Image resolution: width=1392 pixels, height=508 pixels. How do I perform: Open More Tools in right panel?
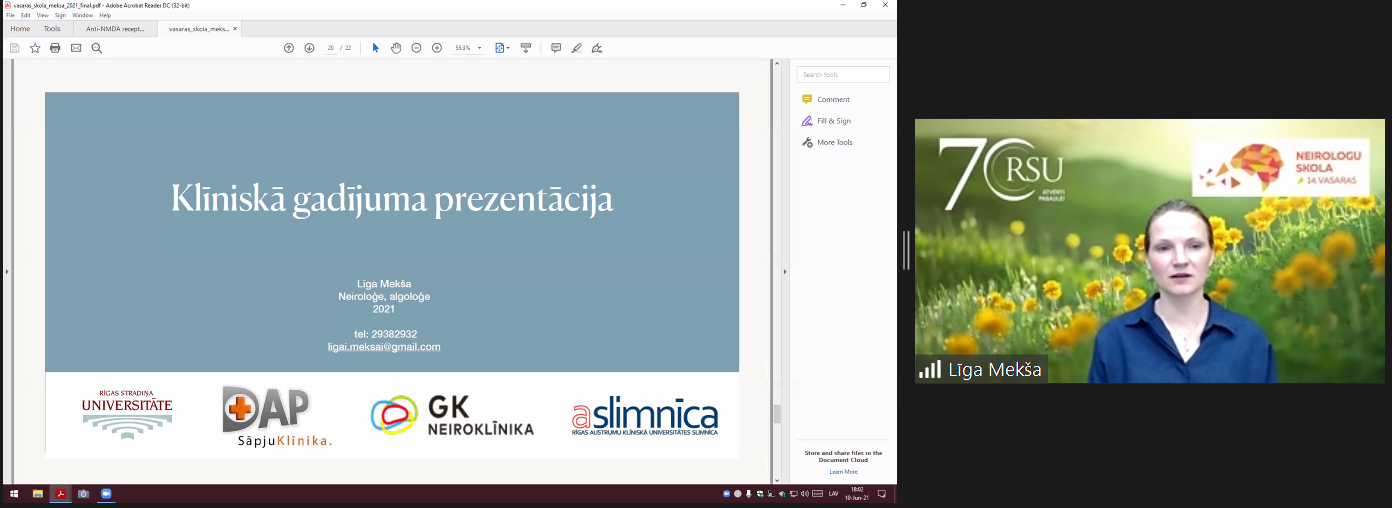click(827, 142)
